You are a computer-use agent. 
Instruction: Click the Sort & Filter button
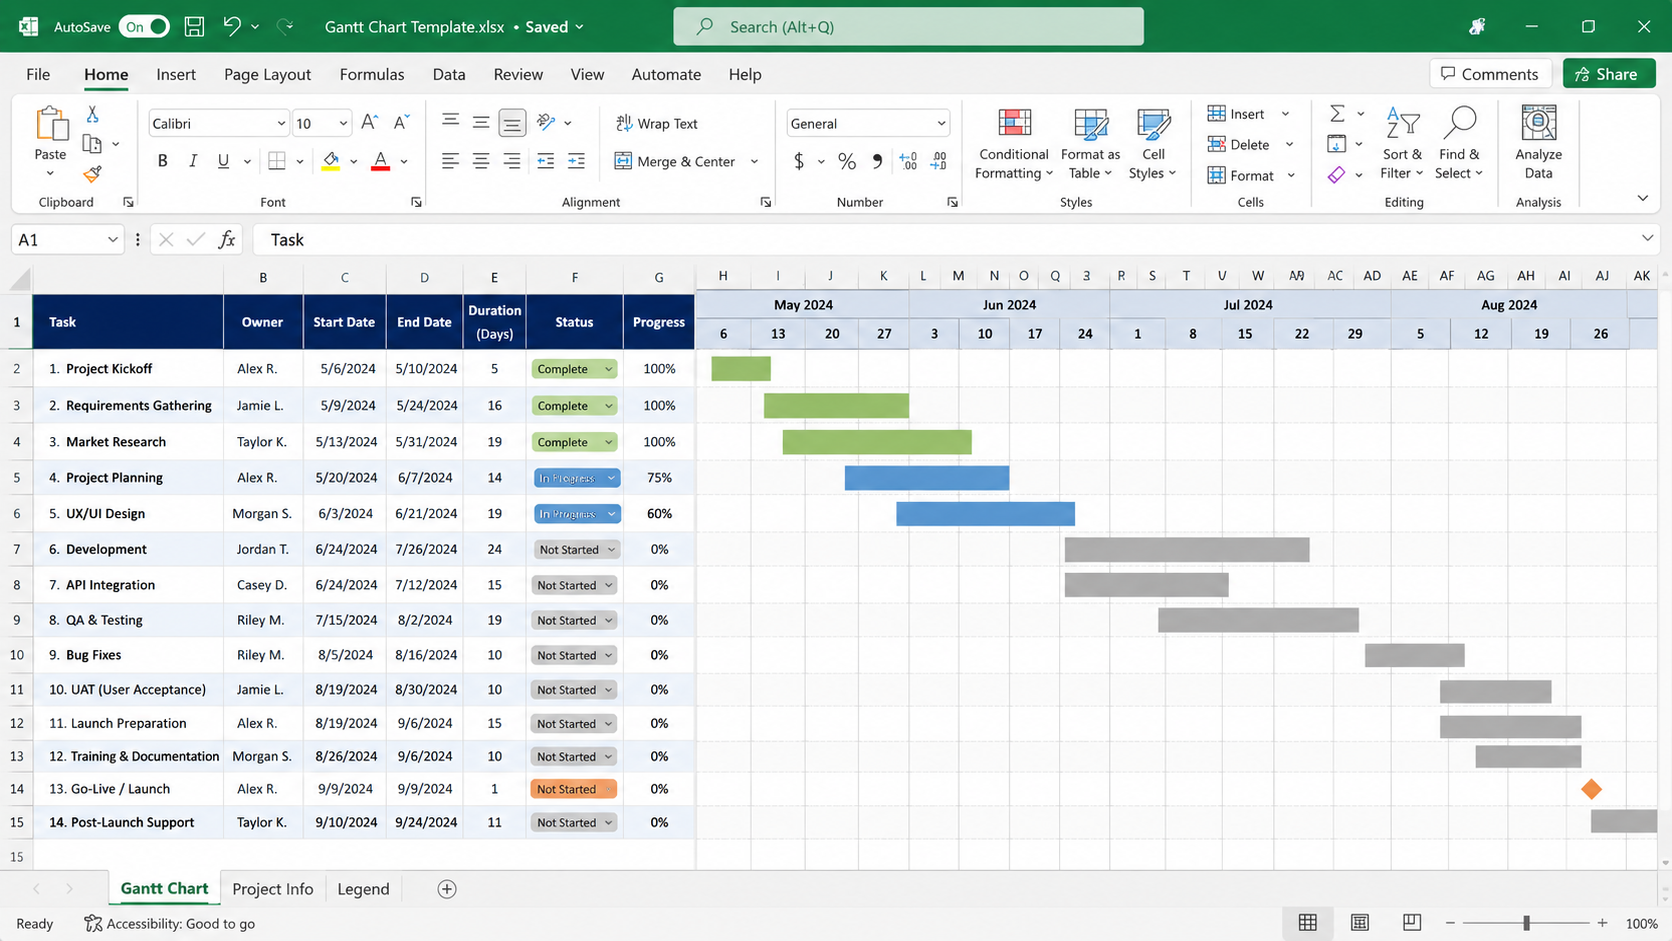click(x=1402, y=144)
